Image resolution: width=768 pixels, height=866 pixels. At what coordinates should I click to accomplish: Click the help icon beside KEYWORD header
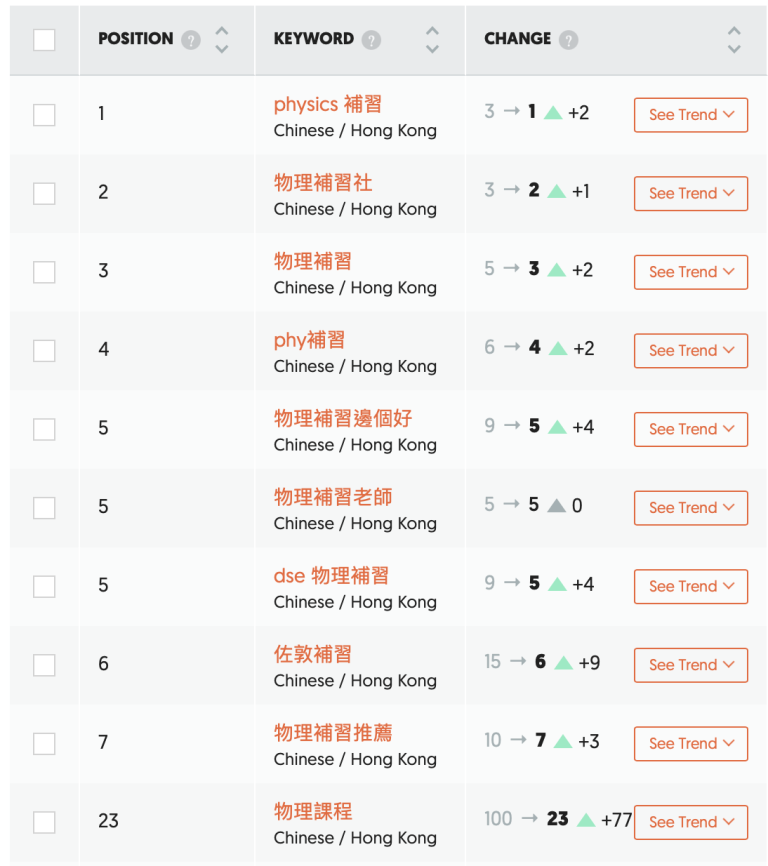[x=371, y=40]
